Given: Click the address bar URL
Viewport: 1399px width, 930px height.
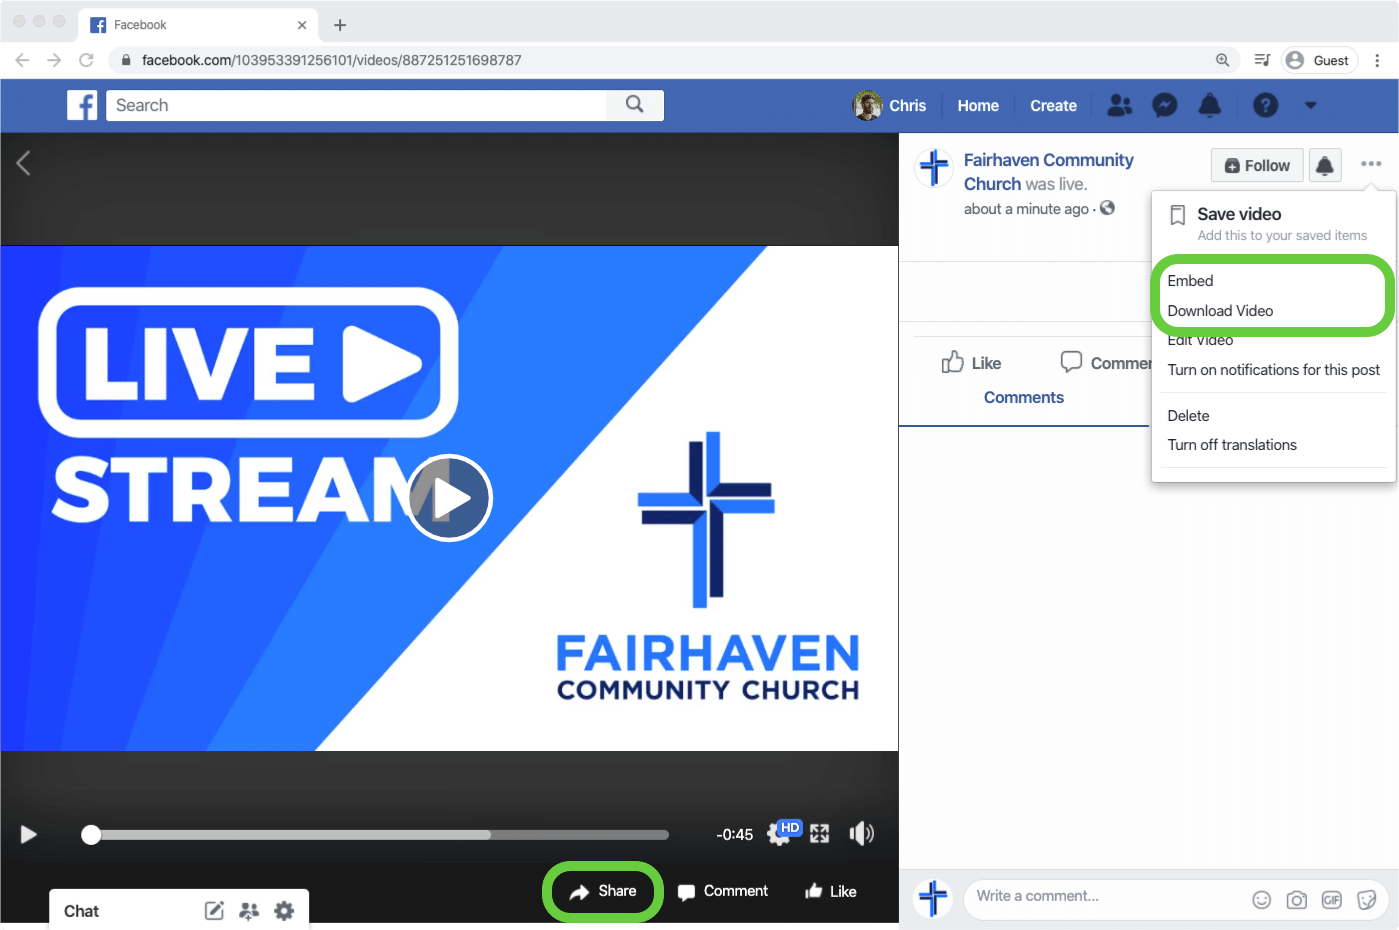Looking at the screenshot, I should (x=331, y=60).
